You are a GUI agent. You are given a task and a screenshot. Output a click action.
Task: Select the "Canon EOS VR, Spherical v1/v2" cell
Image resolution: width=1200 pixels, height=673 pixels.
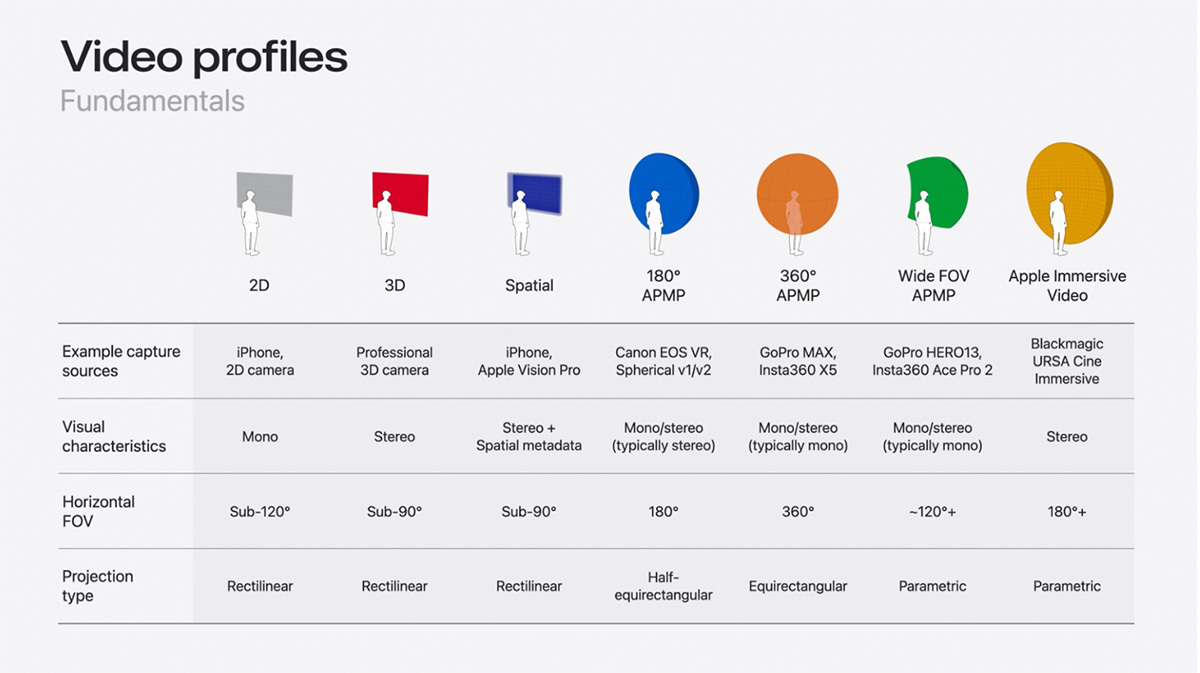pyautogui.click(x=663, y=361)
